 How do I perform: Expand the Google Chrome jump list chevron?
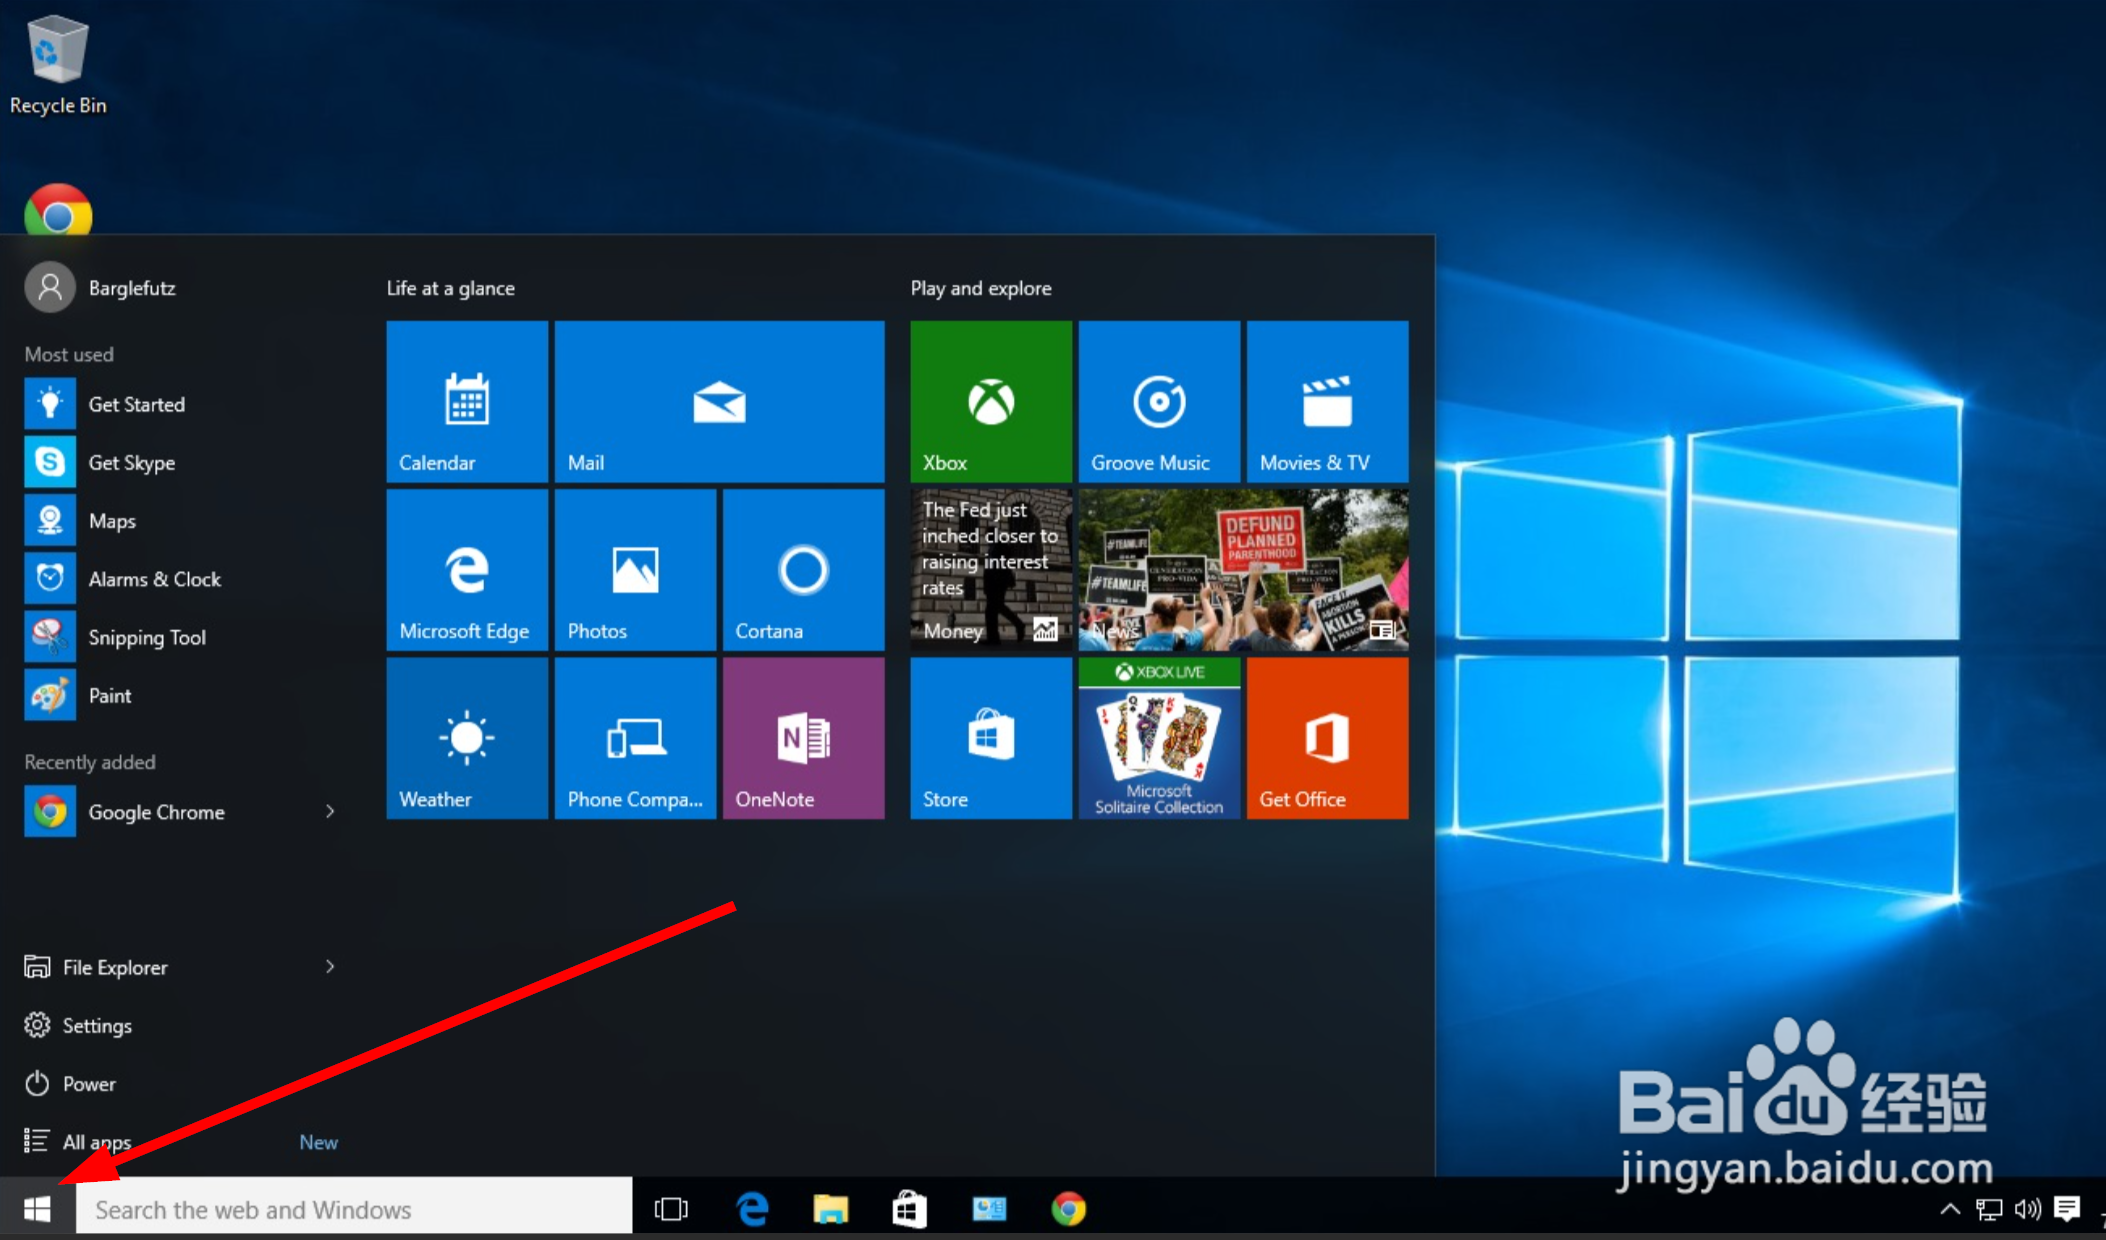tap(330, 811)
